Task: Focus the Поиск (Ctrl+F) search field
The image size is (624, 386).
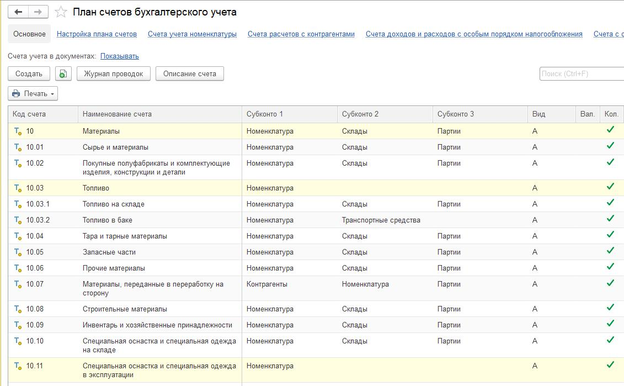Action: (x=581, y=74)
